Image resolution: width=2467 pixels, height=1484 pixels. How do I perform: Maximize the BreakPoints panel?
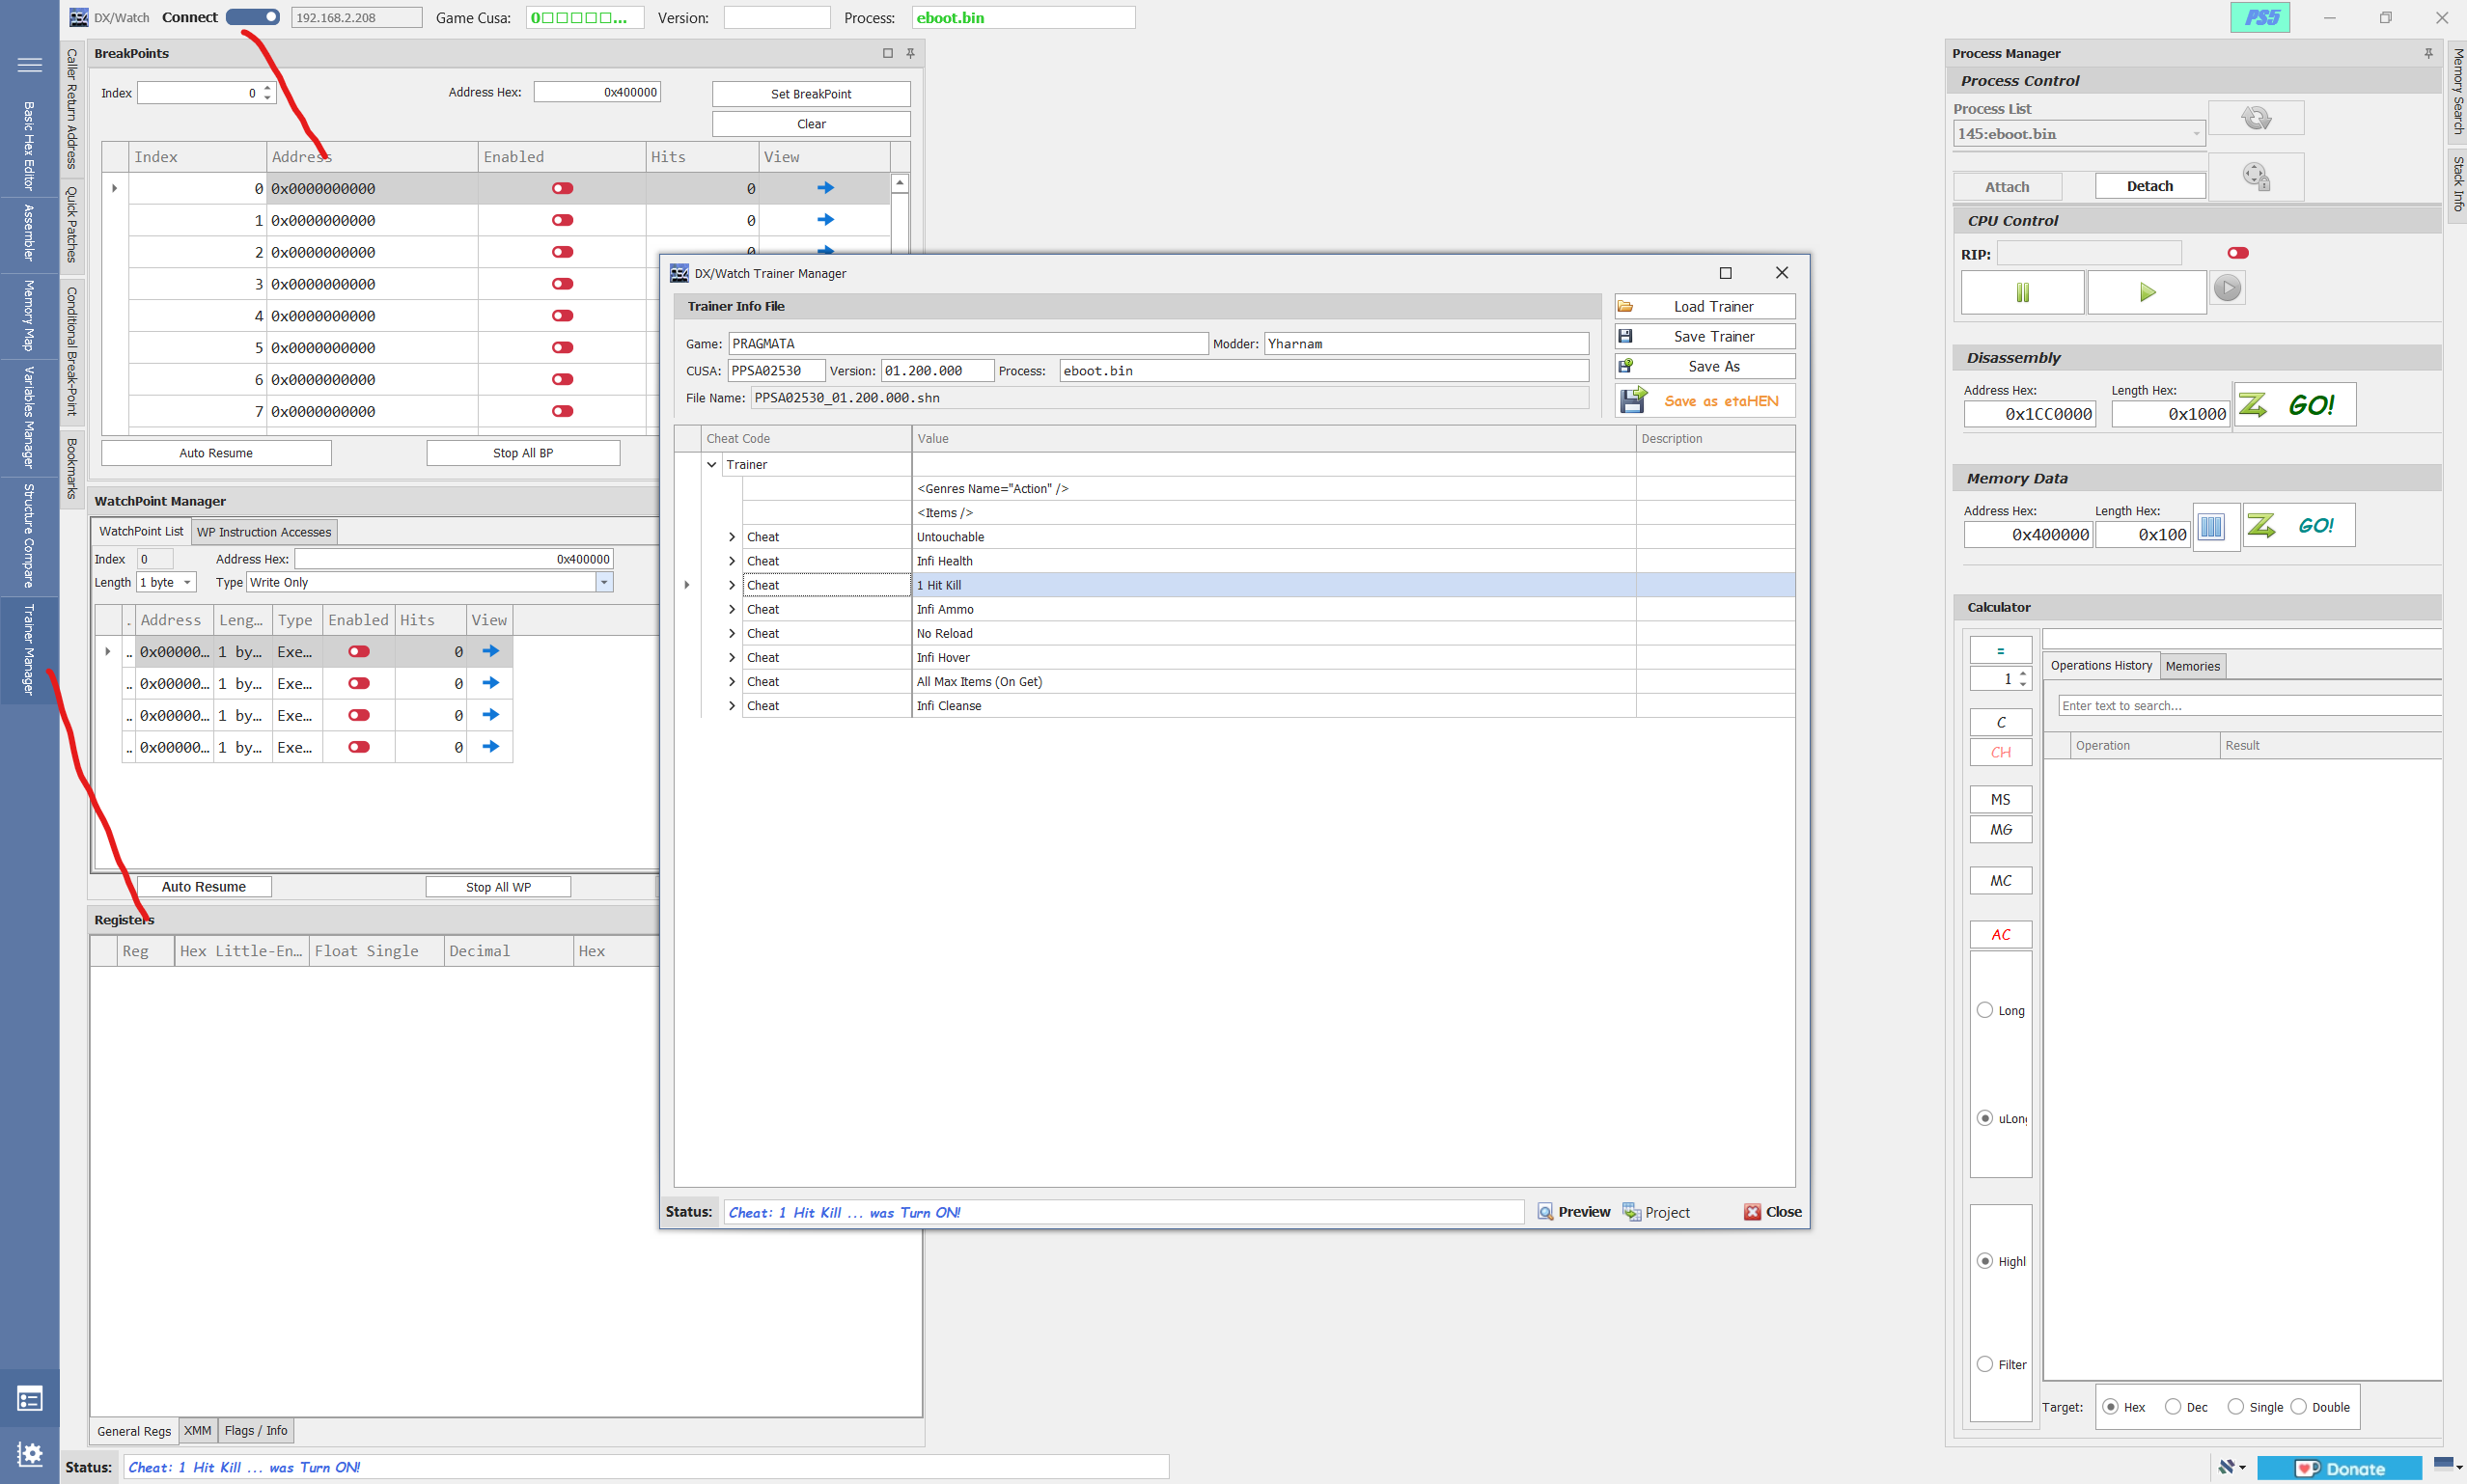pyautogui.click(x=887, y=53)
